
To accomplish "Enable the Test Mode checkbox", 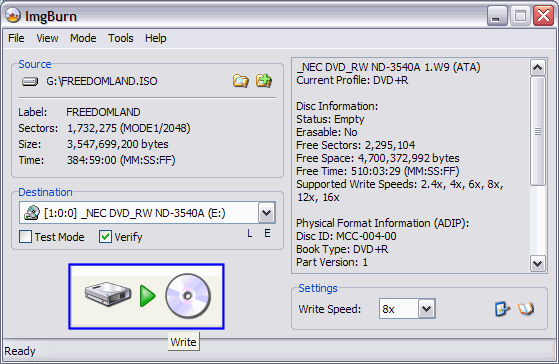I will tap(25, 237).
